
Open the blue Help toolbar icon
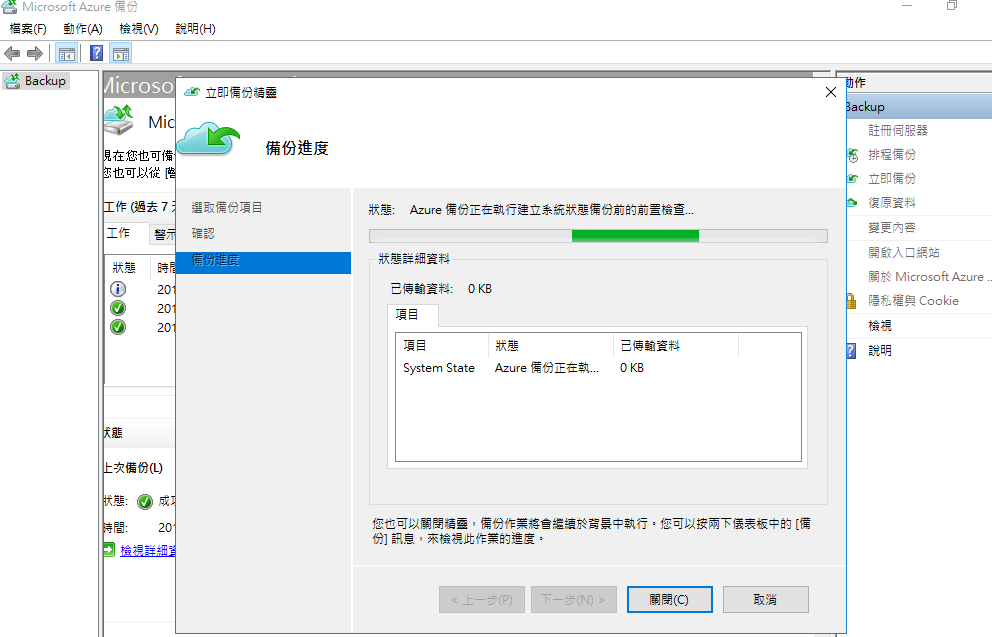coord(96,53)
